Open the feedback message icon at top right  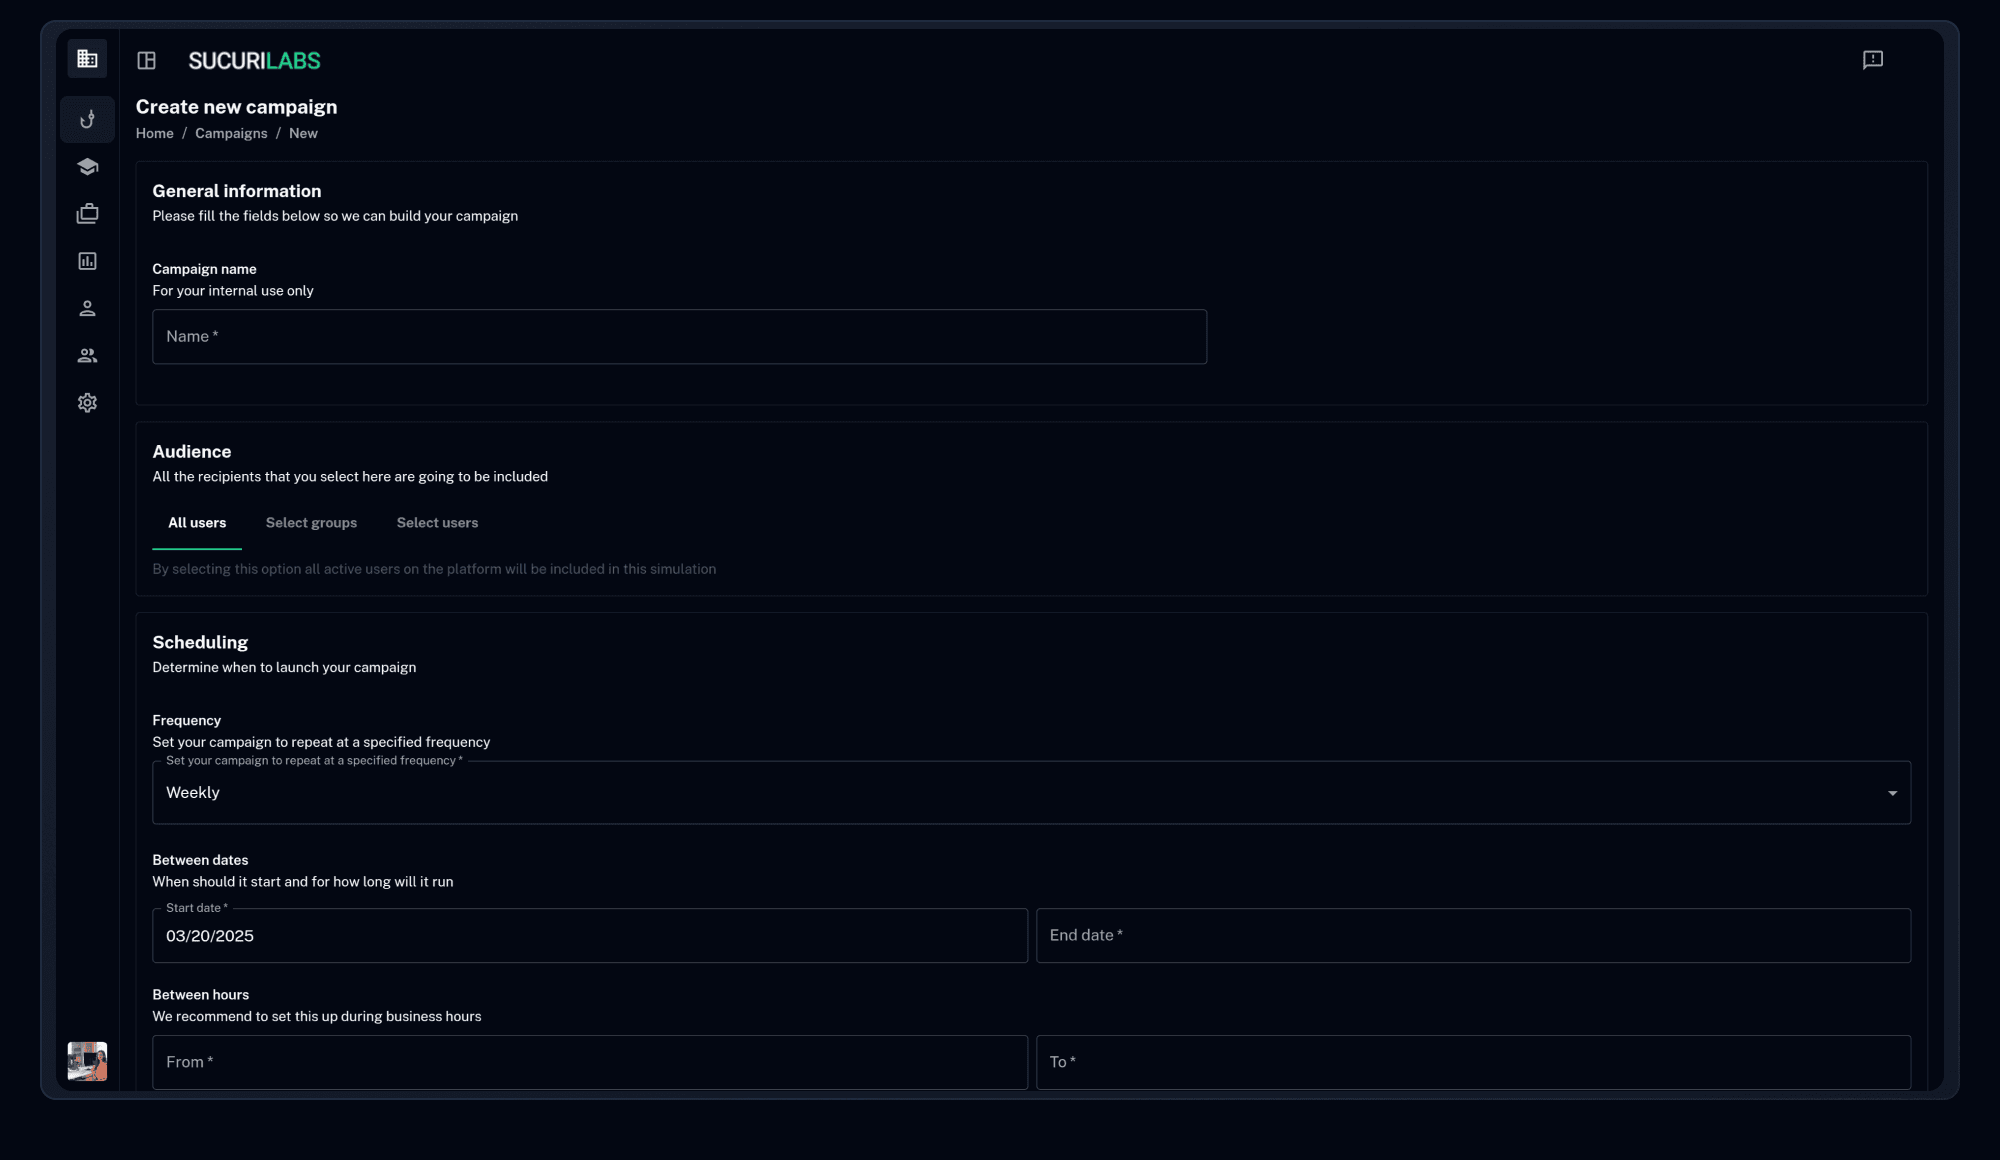[1872, 60]
